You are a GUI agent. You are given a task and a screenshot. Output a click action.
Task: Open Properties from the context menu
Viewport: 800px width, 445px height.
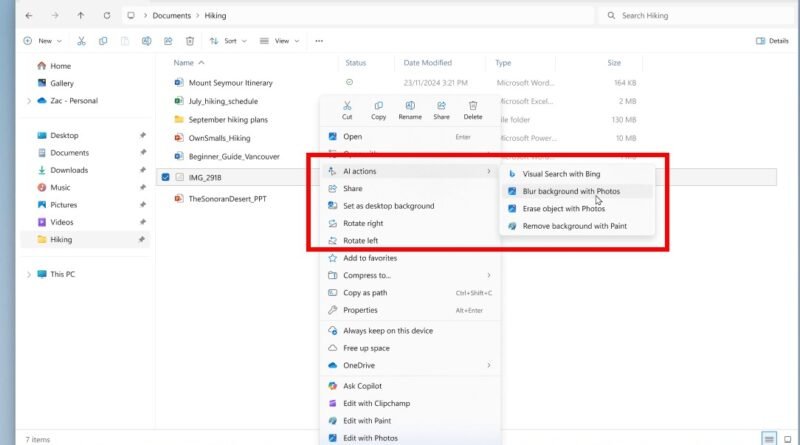tap(410, 310)
